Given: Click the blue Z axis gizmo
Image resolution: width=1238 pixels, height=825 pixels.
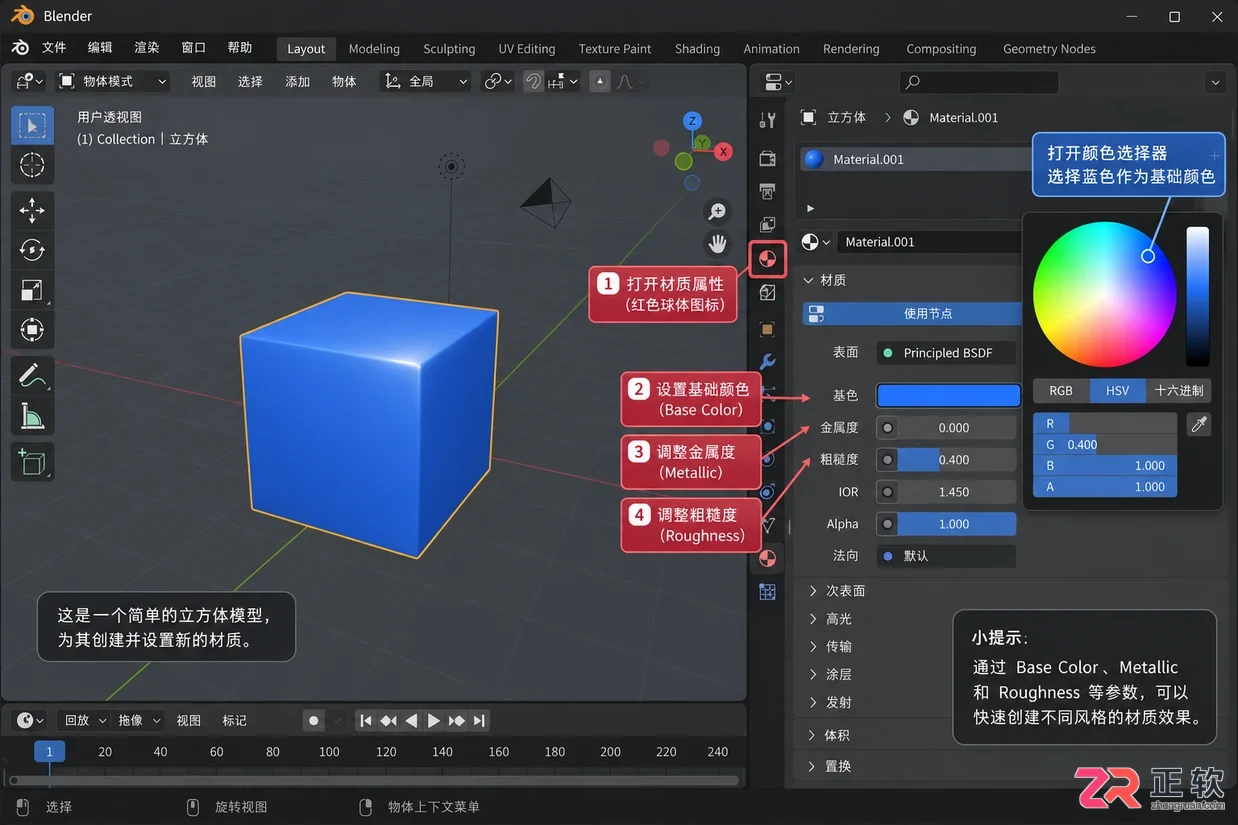Looking at the screenshot, I should [692, 122].
